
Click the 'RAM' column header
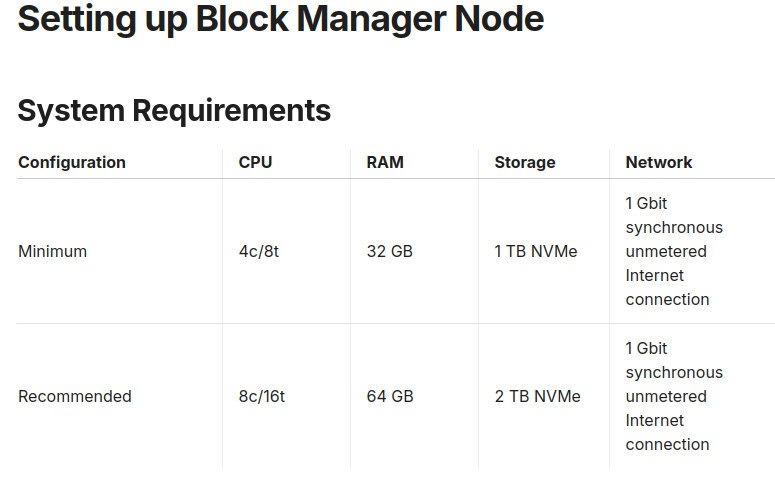pyautogui.click(x=385, y=162)
